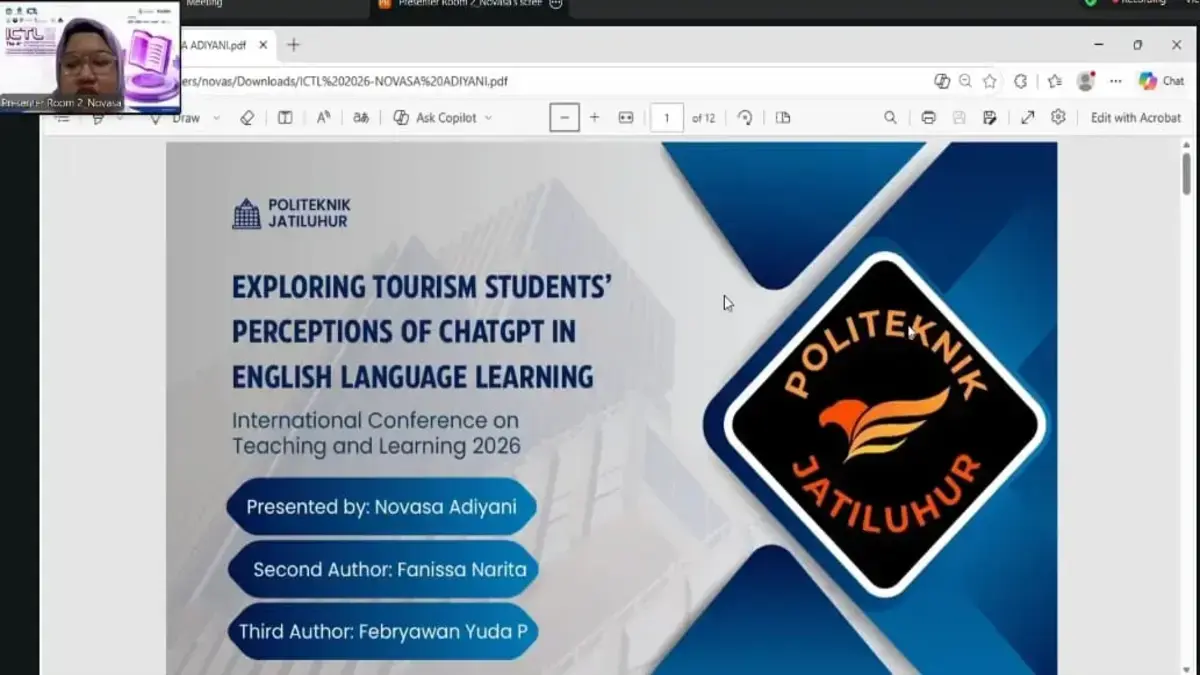This screenshot has height=675, width=1200.
Task: Select the Erase tool in PDF toolbar
Action: (247, 118)
